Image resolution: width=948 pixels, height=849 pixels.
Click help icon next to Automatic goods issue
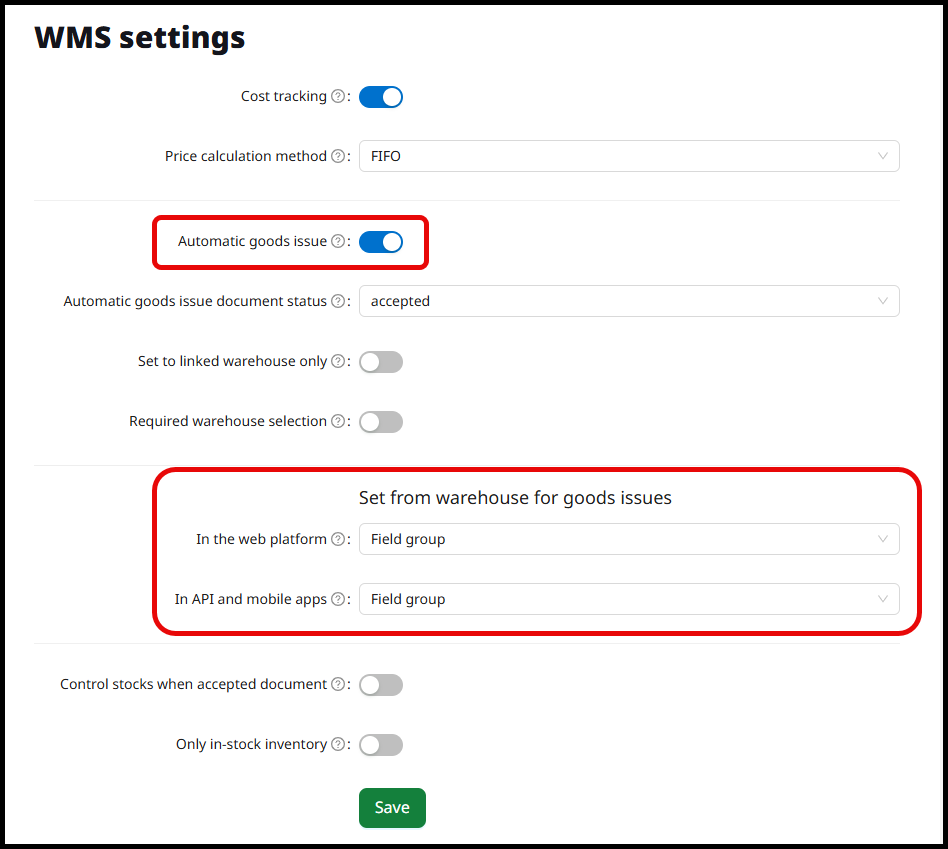[338, 242]
